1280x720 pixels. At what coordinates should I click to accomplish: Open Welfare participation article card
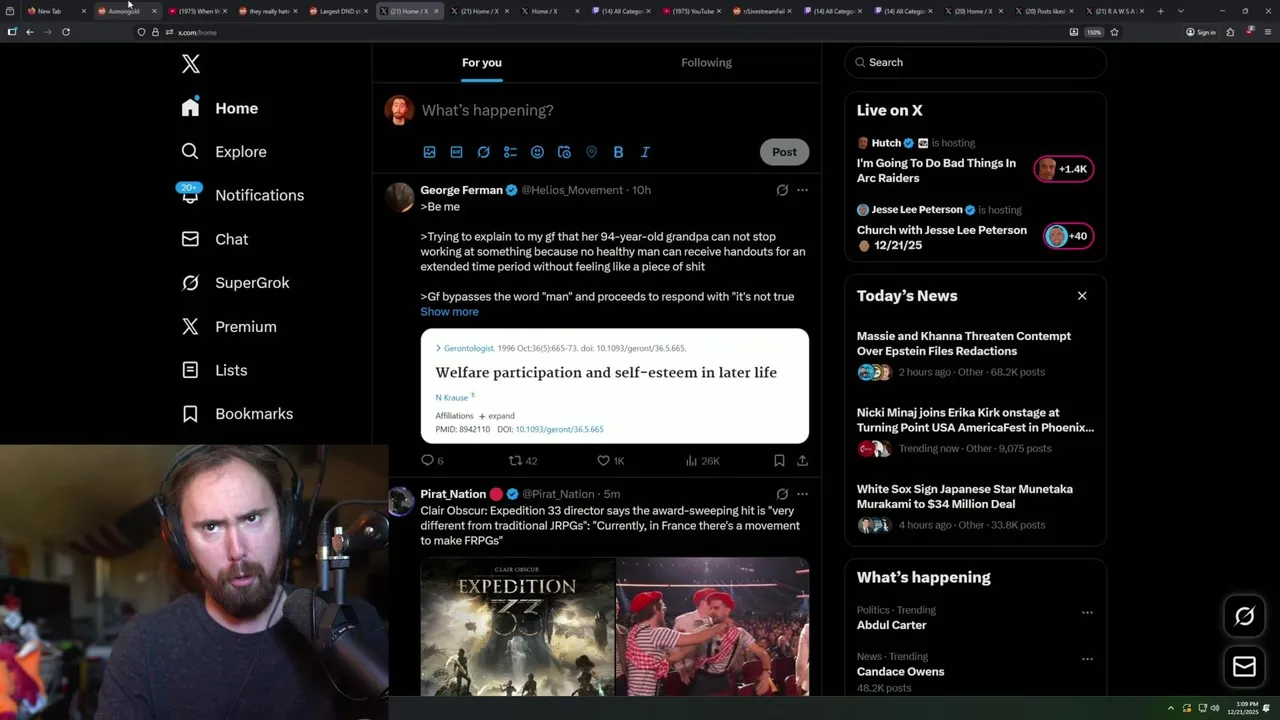point(614,386)
